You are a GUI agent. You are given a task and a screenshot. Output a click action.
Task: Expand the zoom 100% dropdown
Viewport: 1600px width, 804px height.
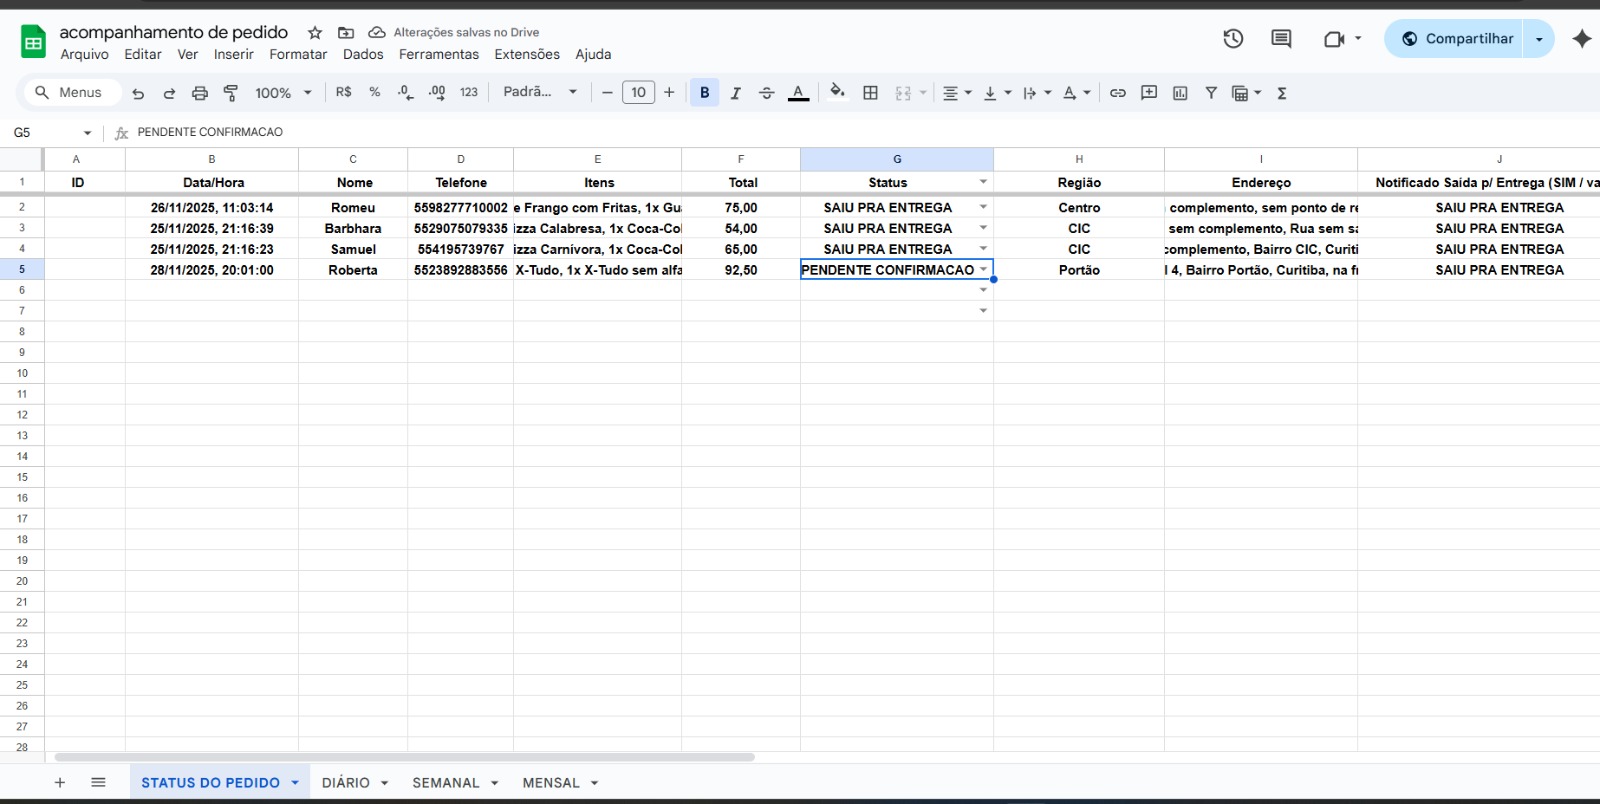coord(283,93)
